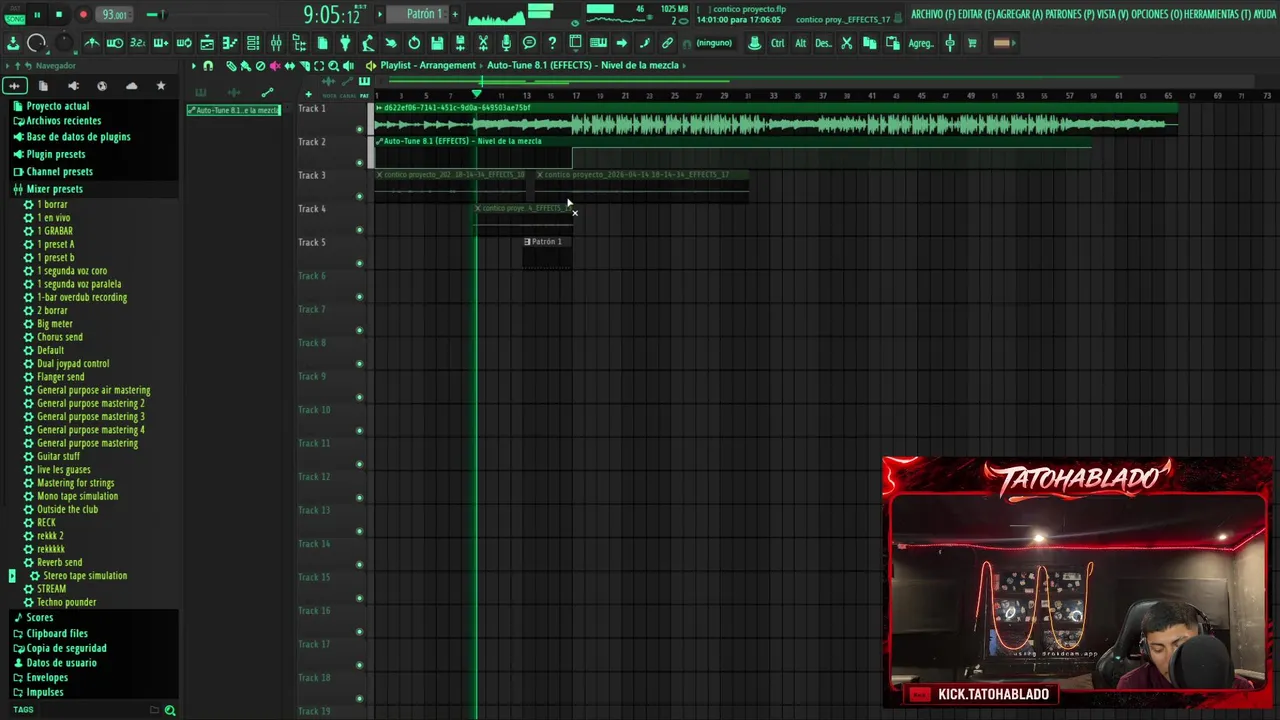Open the Mixer icon
The width and height of the screenshot is (1280, 720).
pyautogui.click(x=276, y=43)
